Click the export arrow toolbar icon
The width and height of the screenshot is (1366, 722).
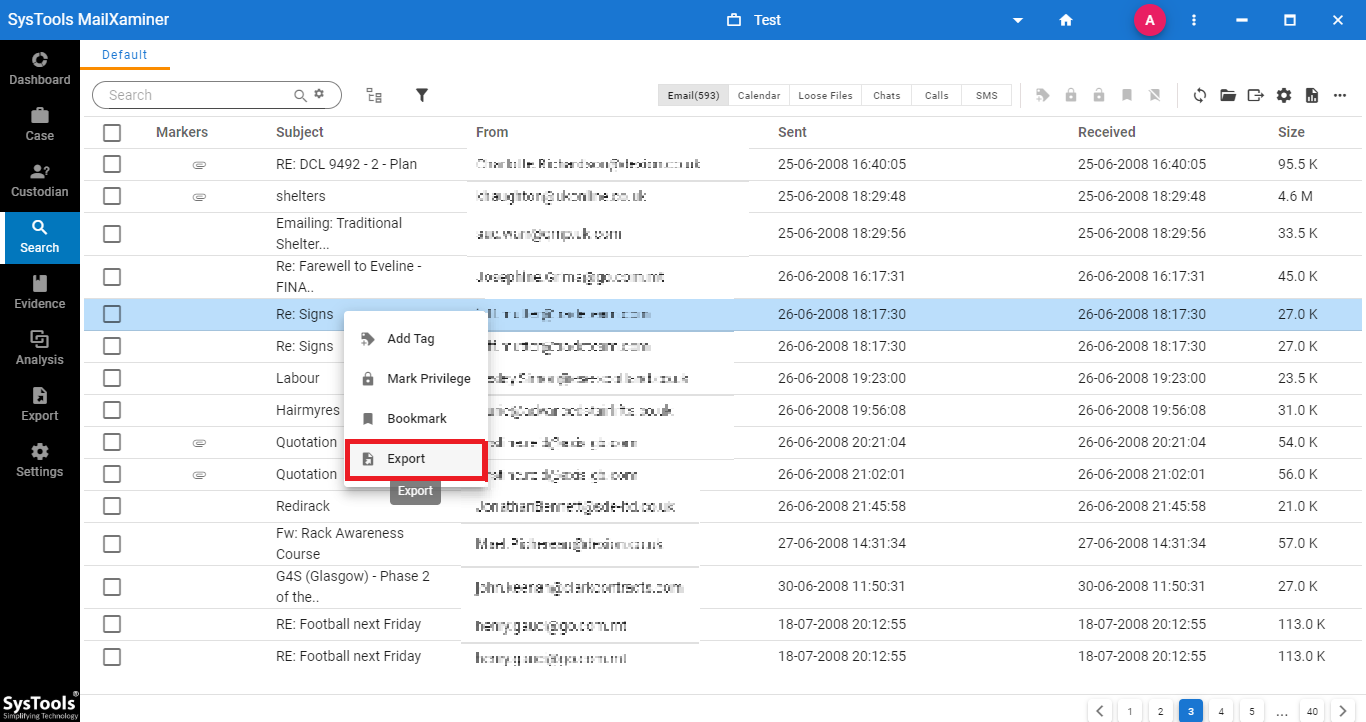(x=1256, y=95)
